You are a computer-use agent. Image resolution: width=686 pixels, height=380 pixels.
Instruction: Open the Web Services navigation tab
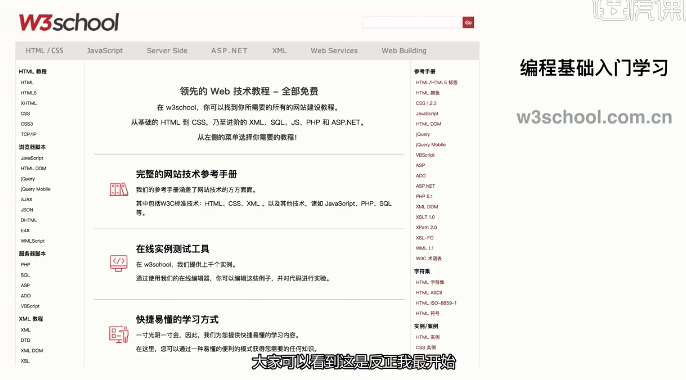[334, 51]
